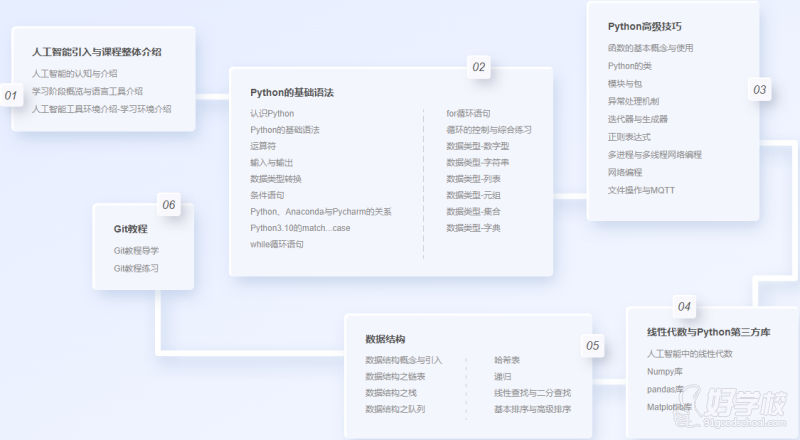The image size is (800, 440).
Task: Select Python3.10的match...case topic
Action: pyautogui.click(x=300, y=228)
